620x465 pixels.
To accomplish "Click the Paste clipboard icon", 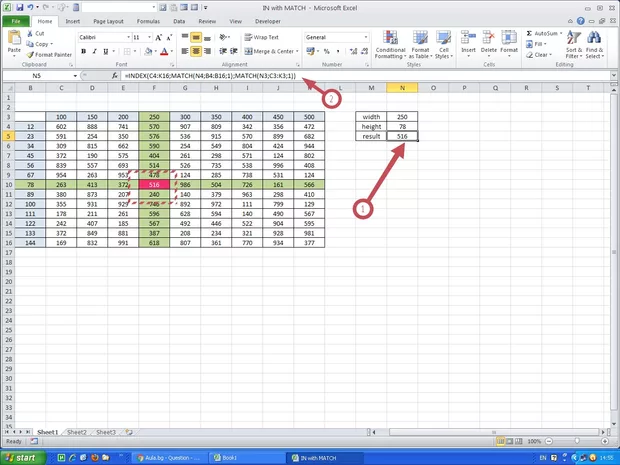I will pyautogui.click(x=14, y=38).
